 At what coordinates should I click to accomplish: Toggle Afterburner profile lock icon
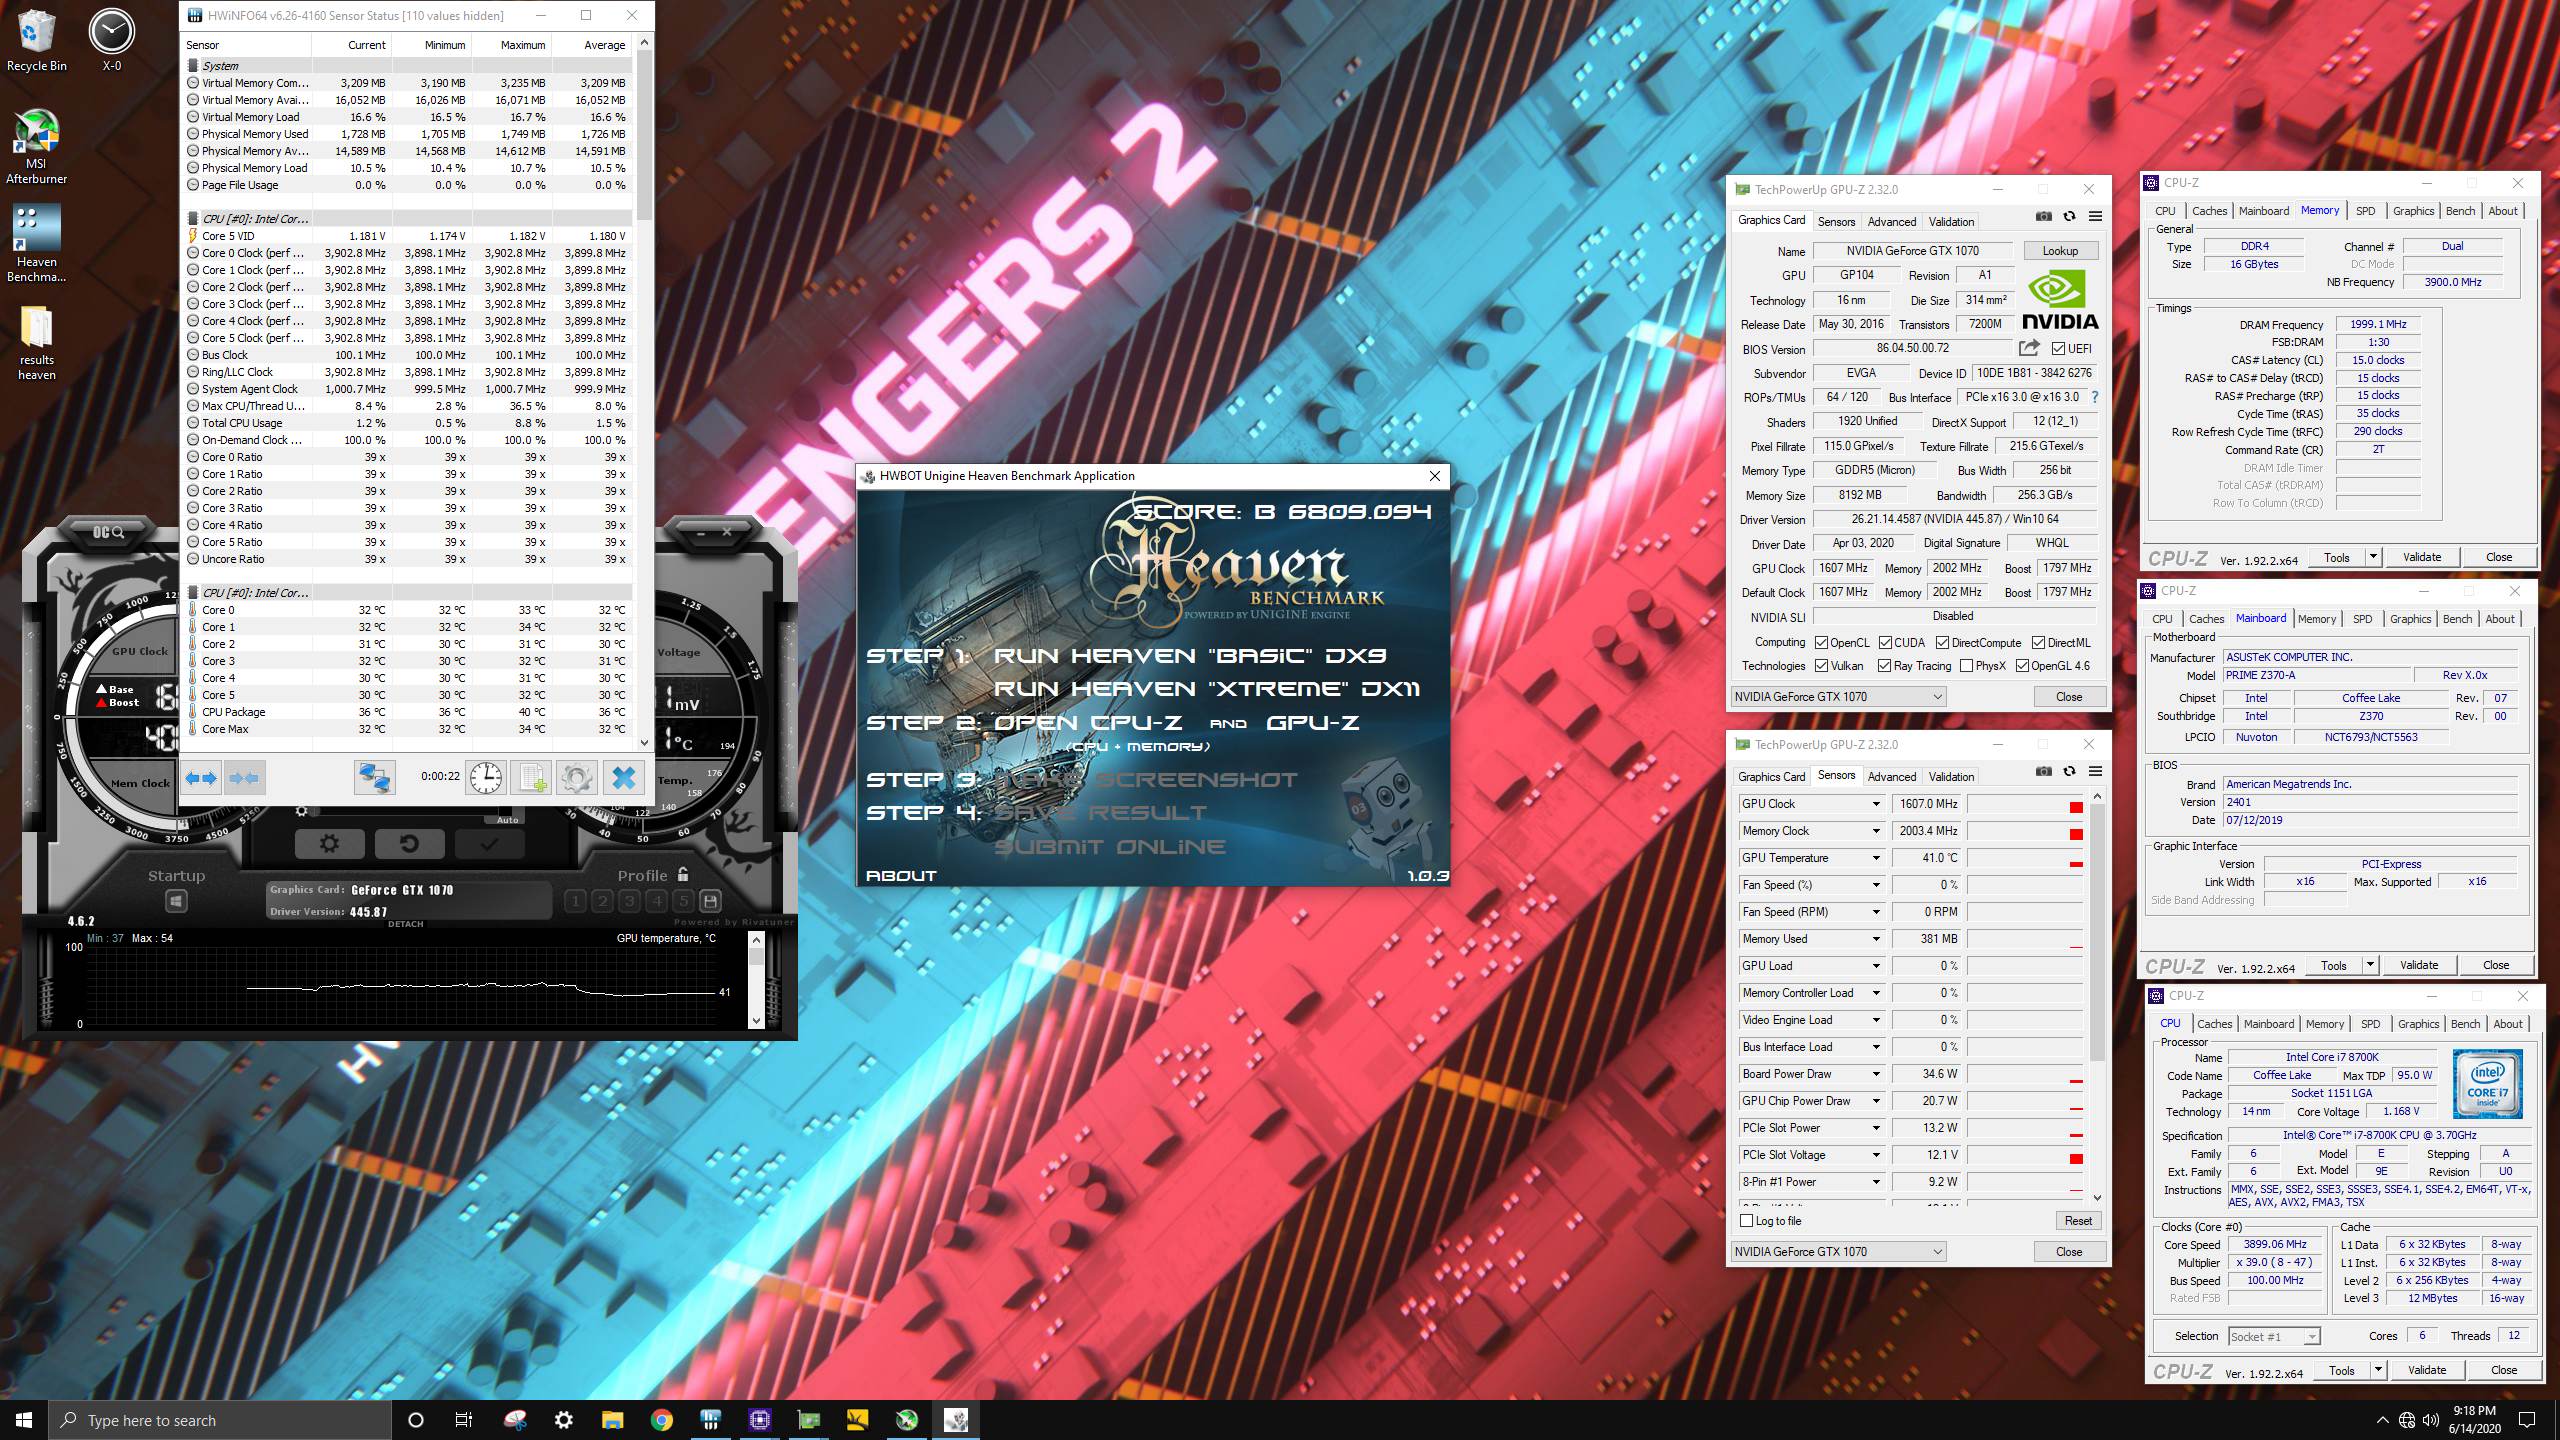click(683, 874)
